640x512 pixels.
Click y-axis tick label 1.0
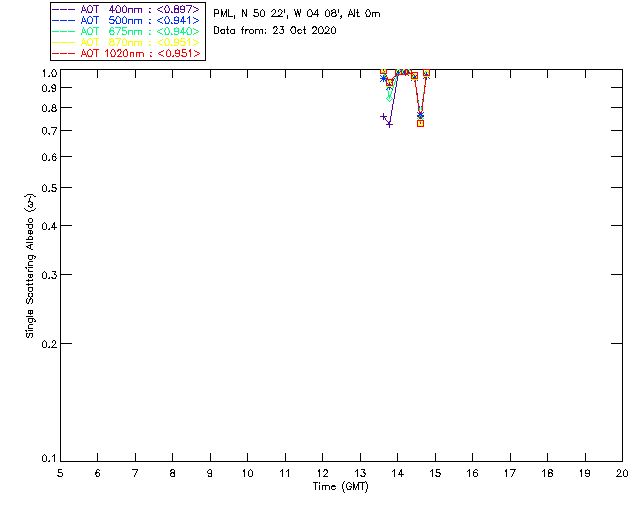pos(49,73)
